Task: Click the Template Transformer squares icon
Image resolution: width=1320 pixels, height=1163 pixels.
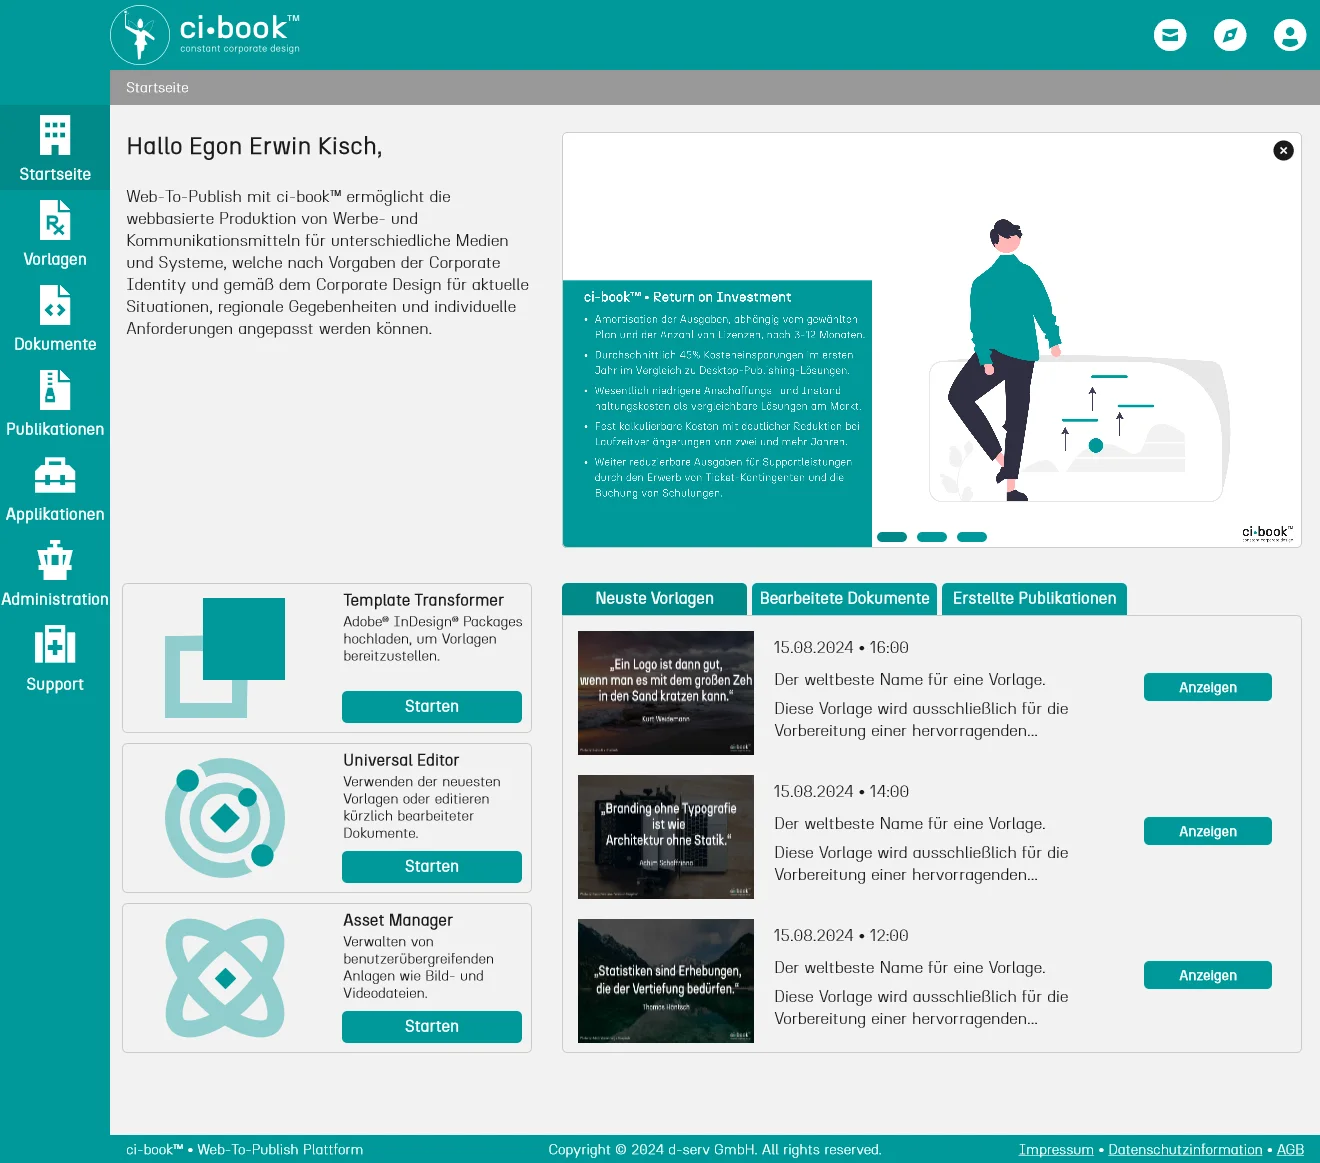Action: click(x=225, y=658)
